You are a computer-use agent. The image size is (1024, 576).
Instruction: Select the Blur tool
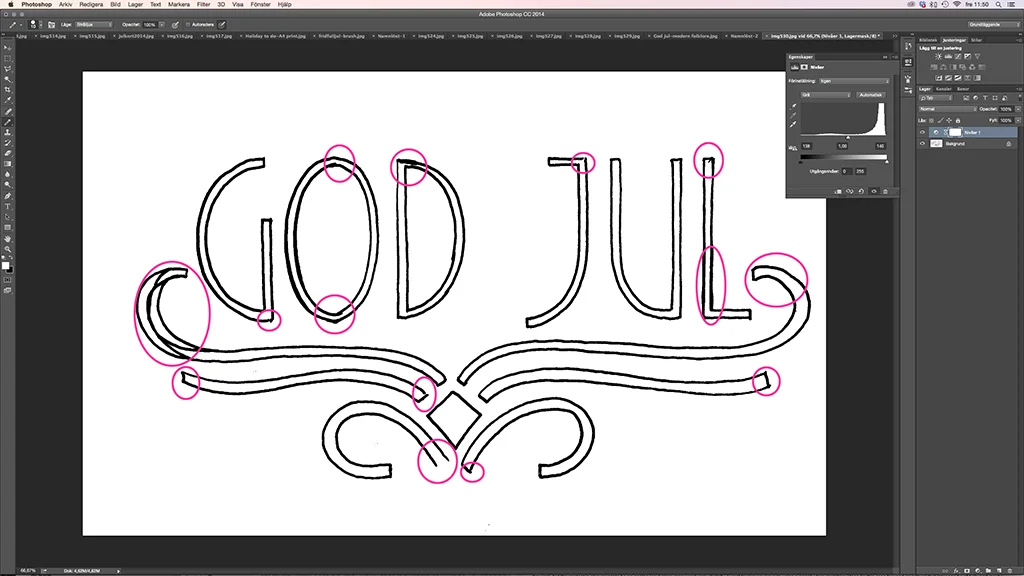pyautogui.click(x=8, y=174)
